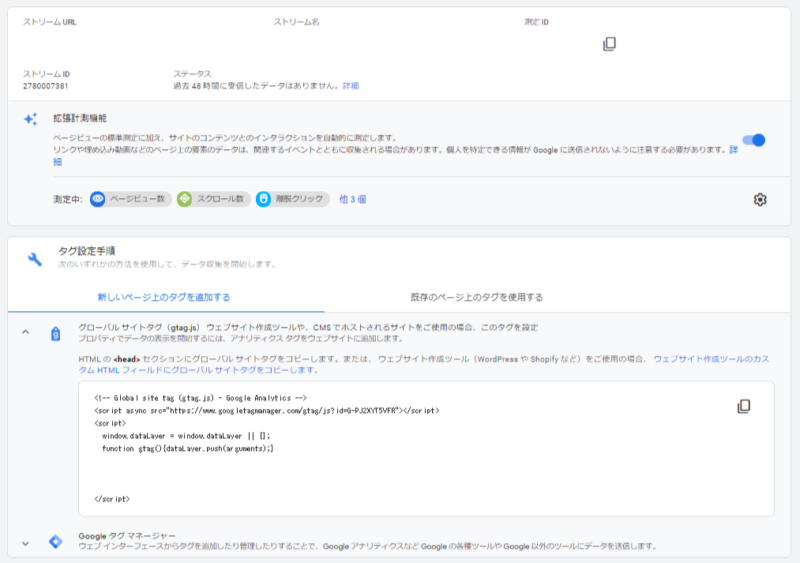Click the ストリーム名 label
The height and width of the screenshot is (563, 800).
coord(296,22)
